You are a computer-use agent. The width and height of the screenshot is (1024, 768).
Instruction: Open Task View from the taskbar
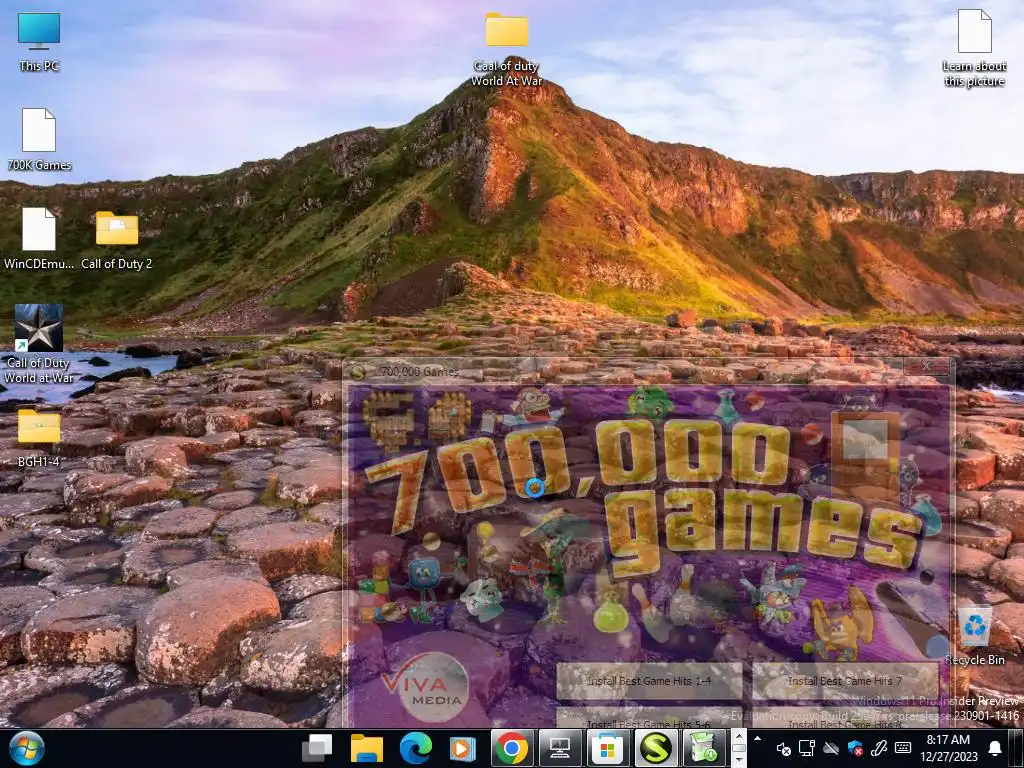tap(319, 748)
